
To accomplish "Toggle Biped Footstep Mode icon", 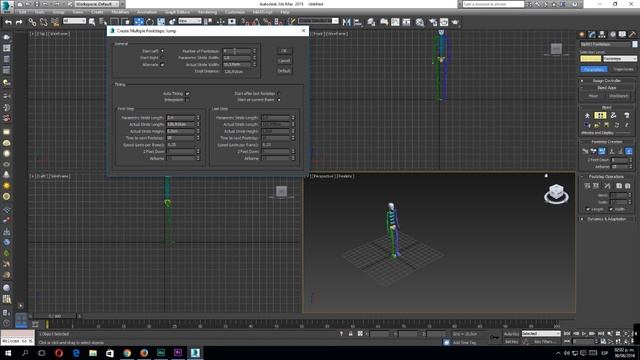I will point(600,116).
